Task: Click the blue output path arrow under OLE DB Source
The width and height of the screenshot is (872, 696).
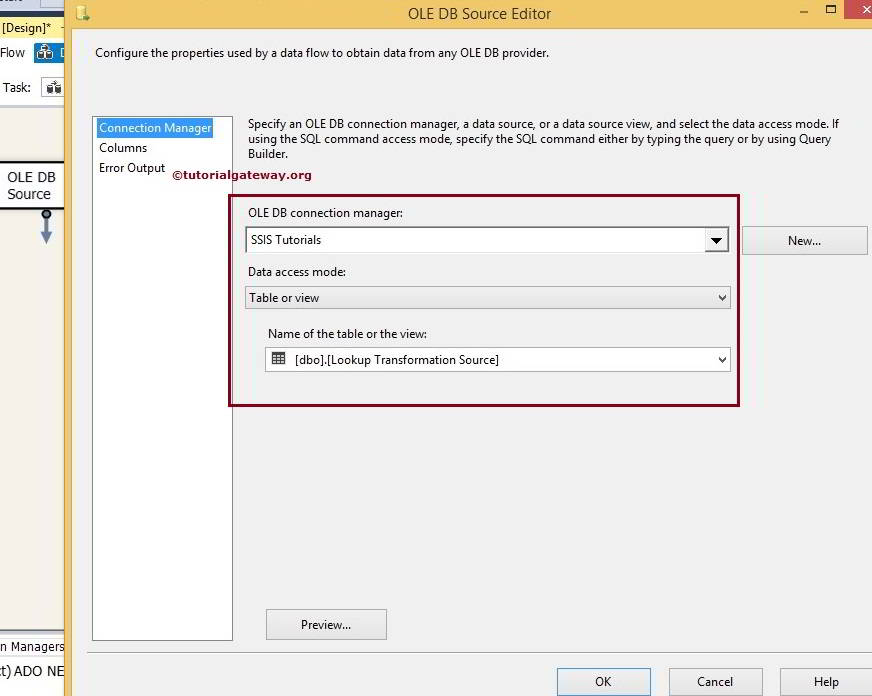Action: [46, 227]
